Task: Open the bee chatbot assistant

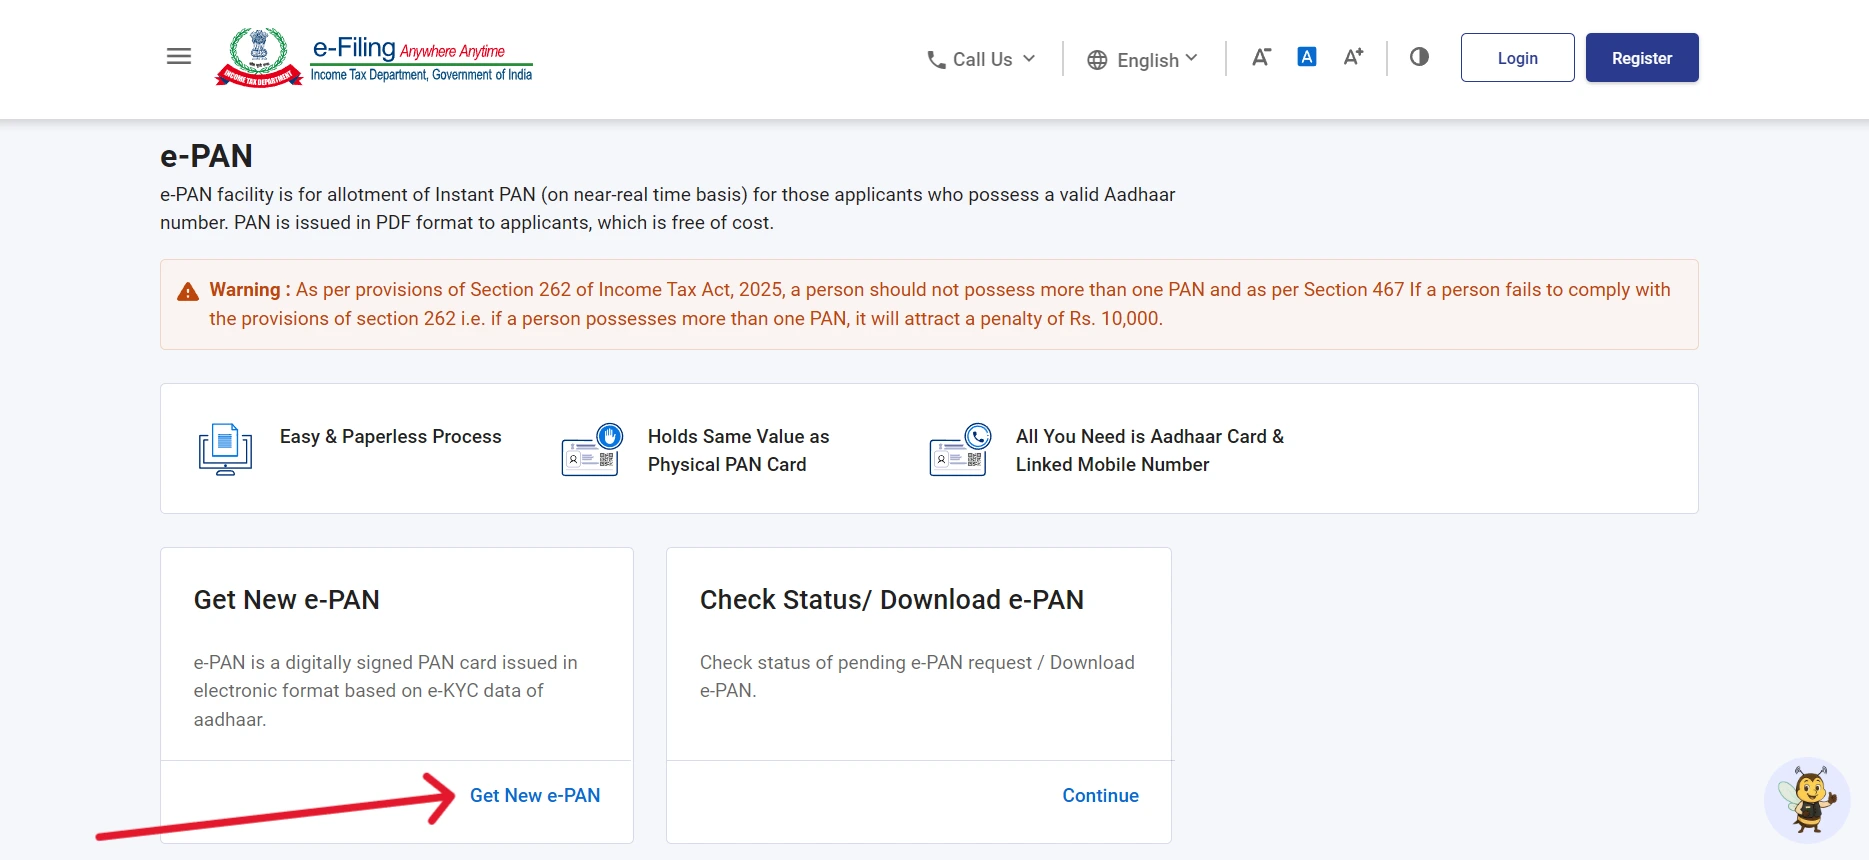Action: 1808,800
